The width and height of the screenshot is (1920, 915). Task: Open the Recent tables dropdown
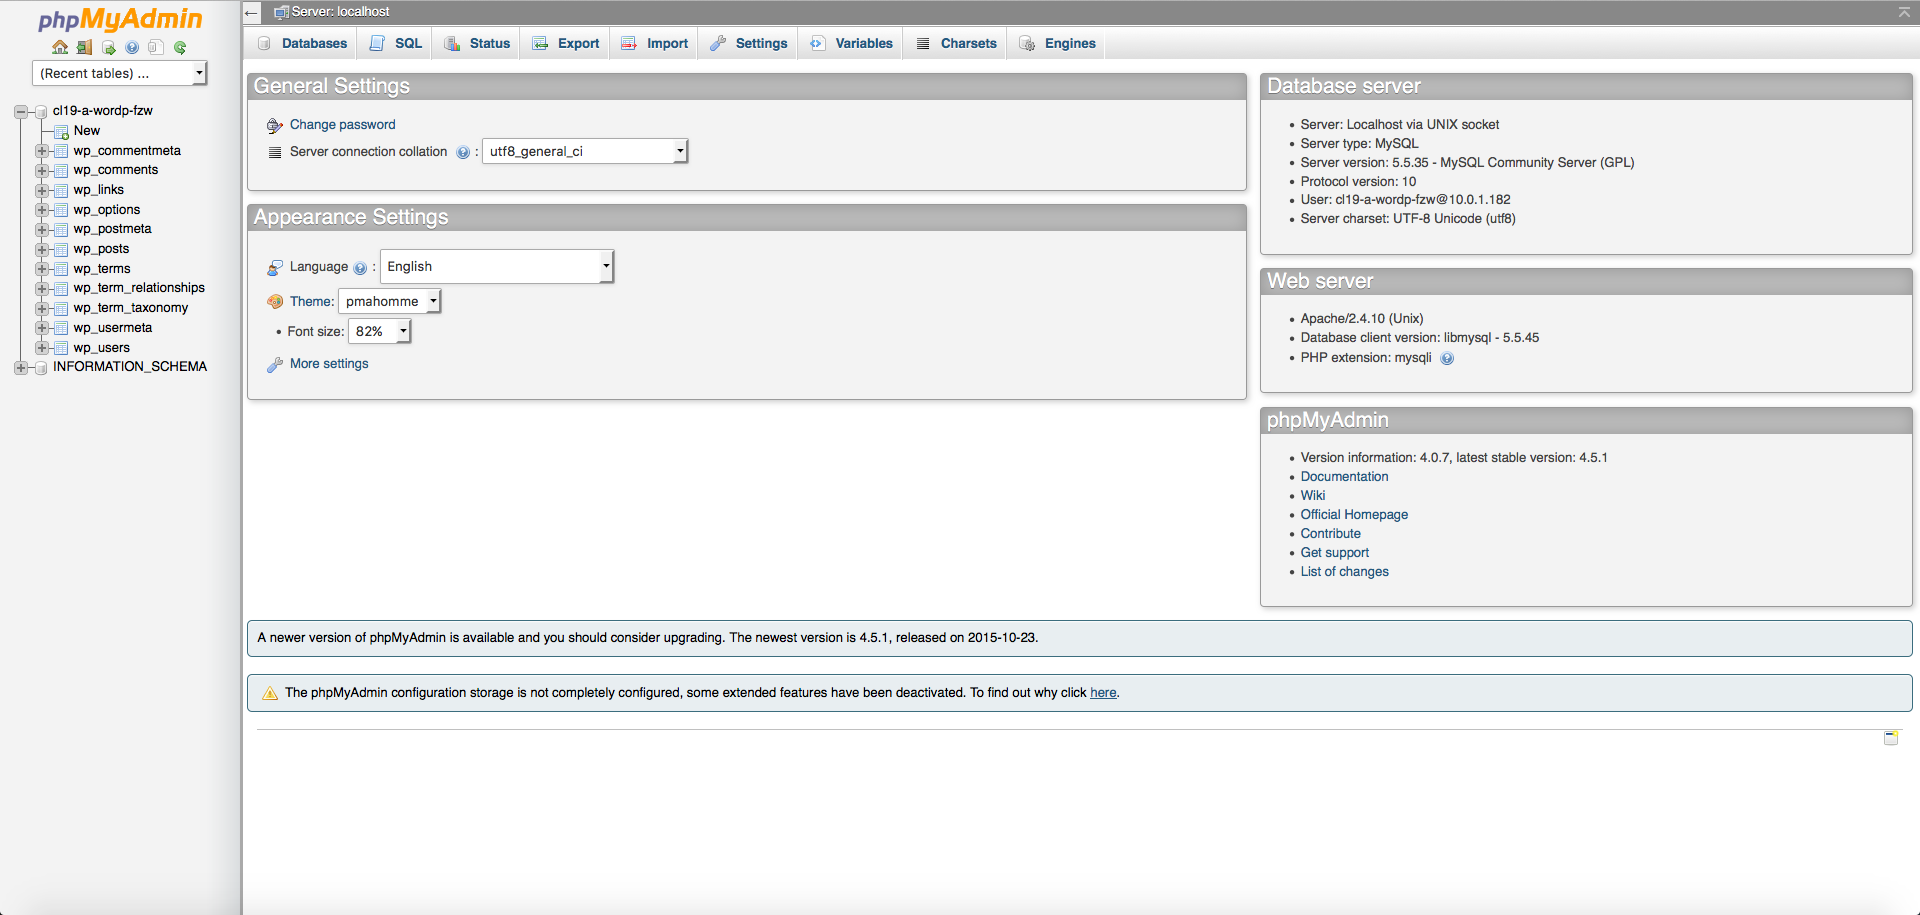pyautogui.click(x=120, y=73)
